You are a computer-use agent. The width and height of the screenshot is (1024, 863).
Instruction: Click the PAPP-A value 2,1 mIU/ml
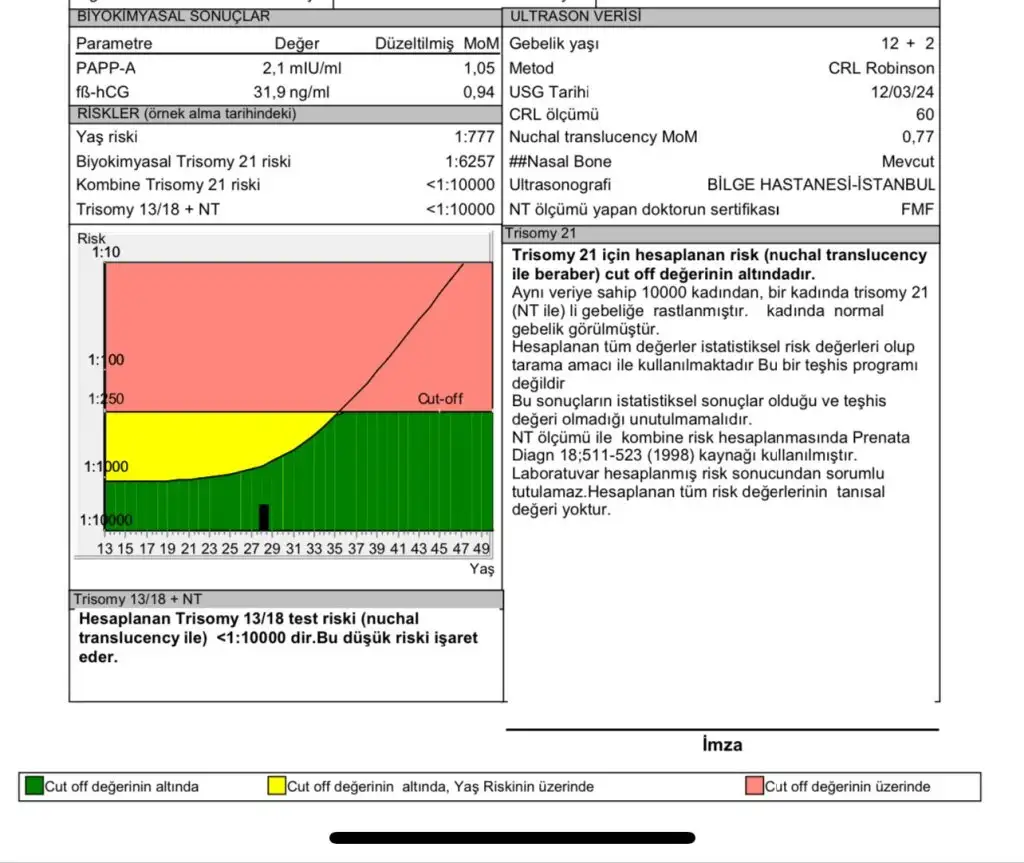click(x=296, y=68)
